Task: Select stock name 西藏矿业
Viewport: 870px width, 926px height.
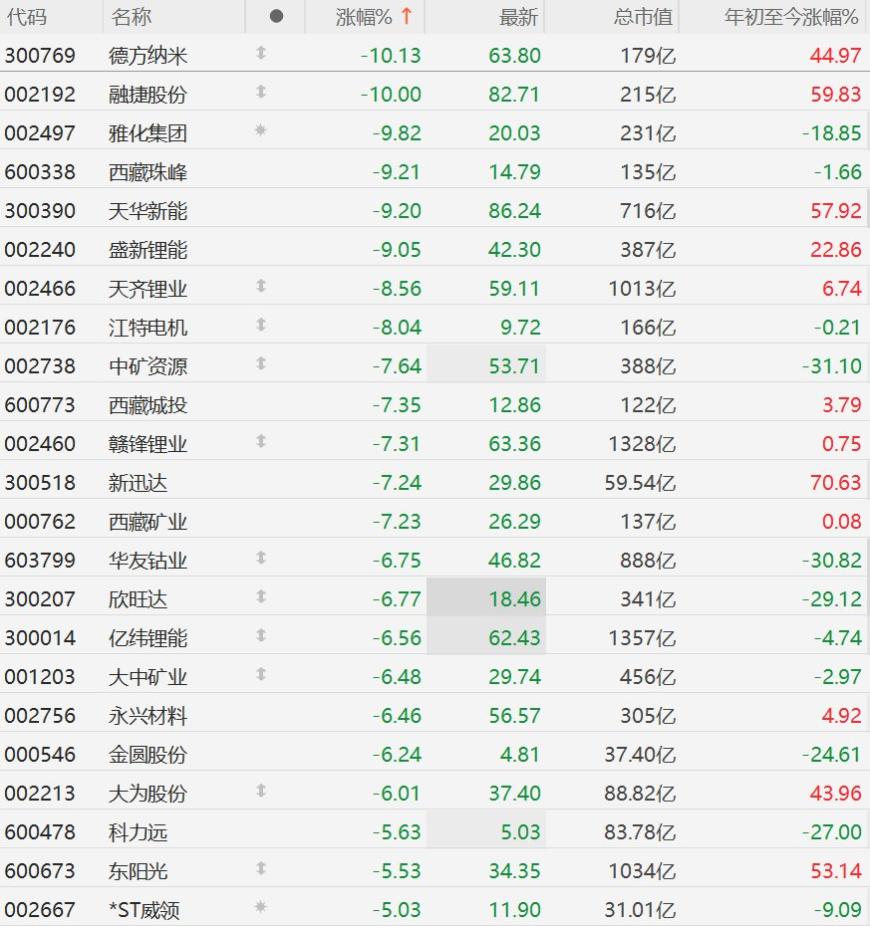Action: point(148,522)
